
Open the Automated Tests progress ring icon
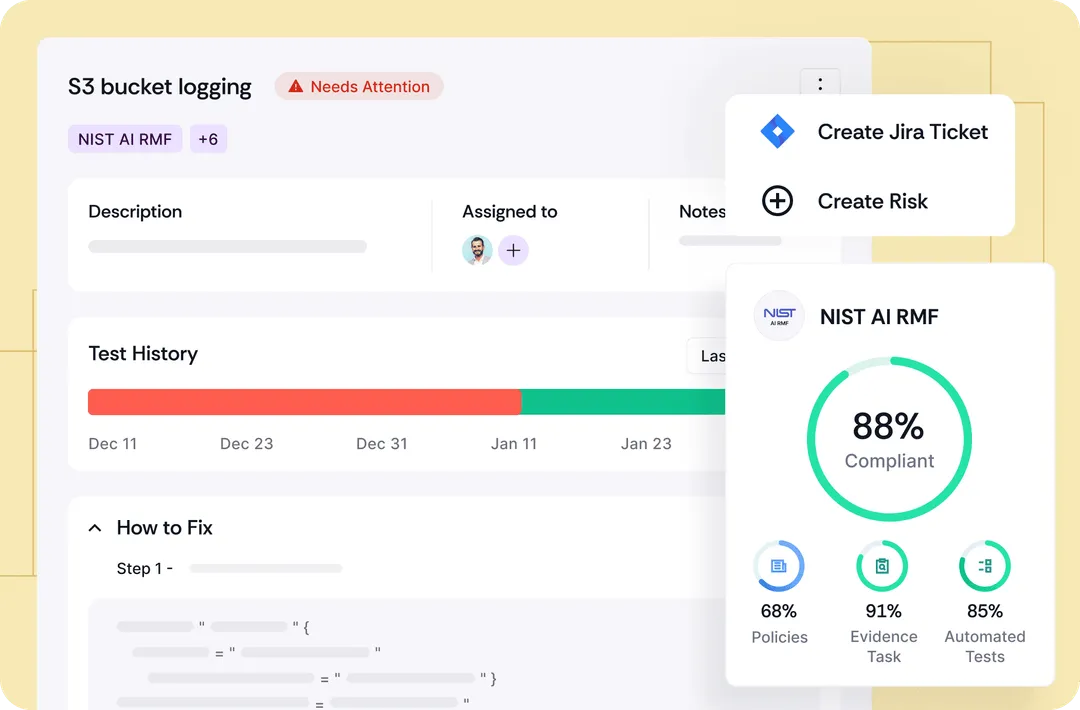click(985, 566)
